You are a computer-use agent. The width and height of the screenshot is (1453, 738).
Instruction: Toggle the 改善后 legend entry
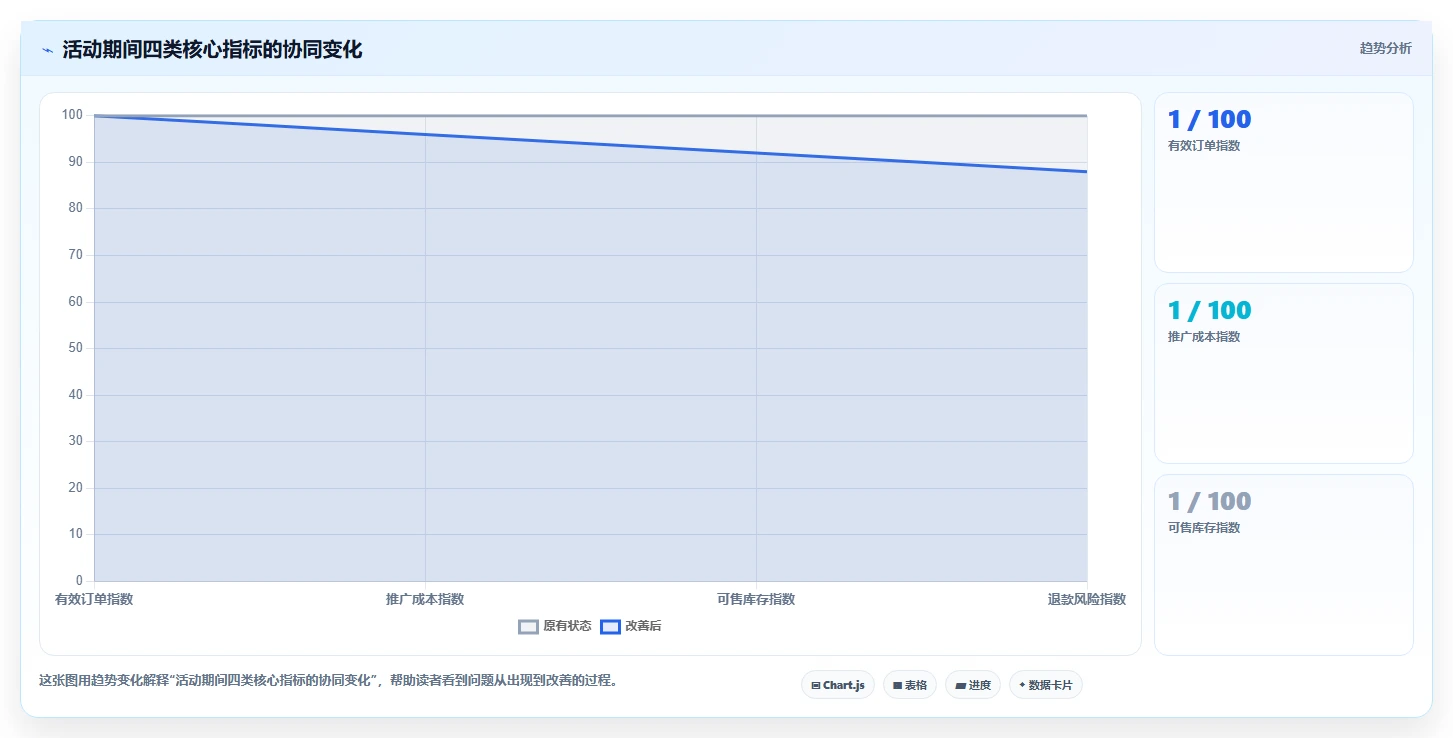point(631,626)
